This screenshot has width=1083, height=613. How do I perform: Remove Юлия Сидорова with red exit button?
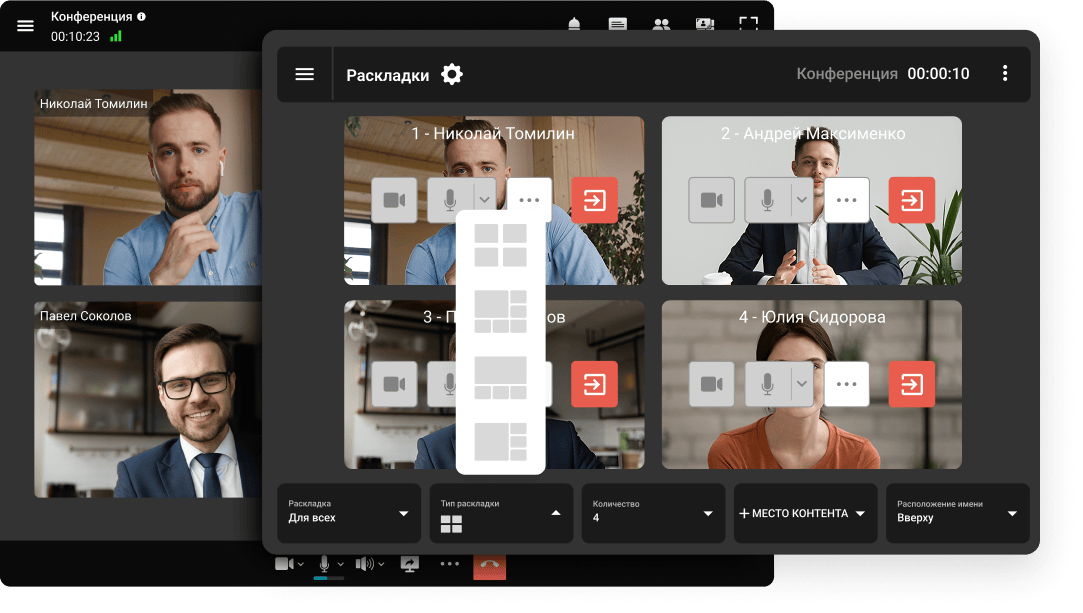pos(911,384)
